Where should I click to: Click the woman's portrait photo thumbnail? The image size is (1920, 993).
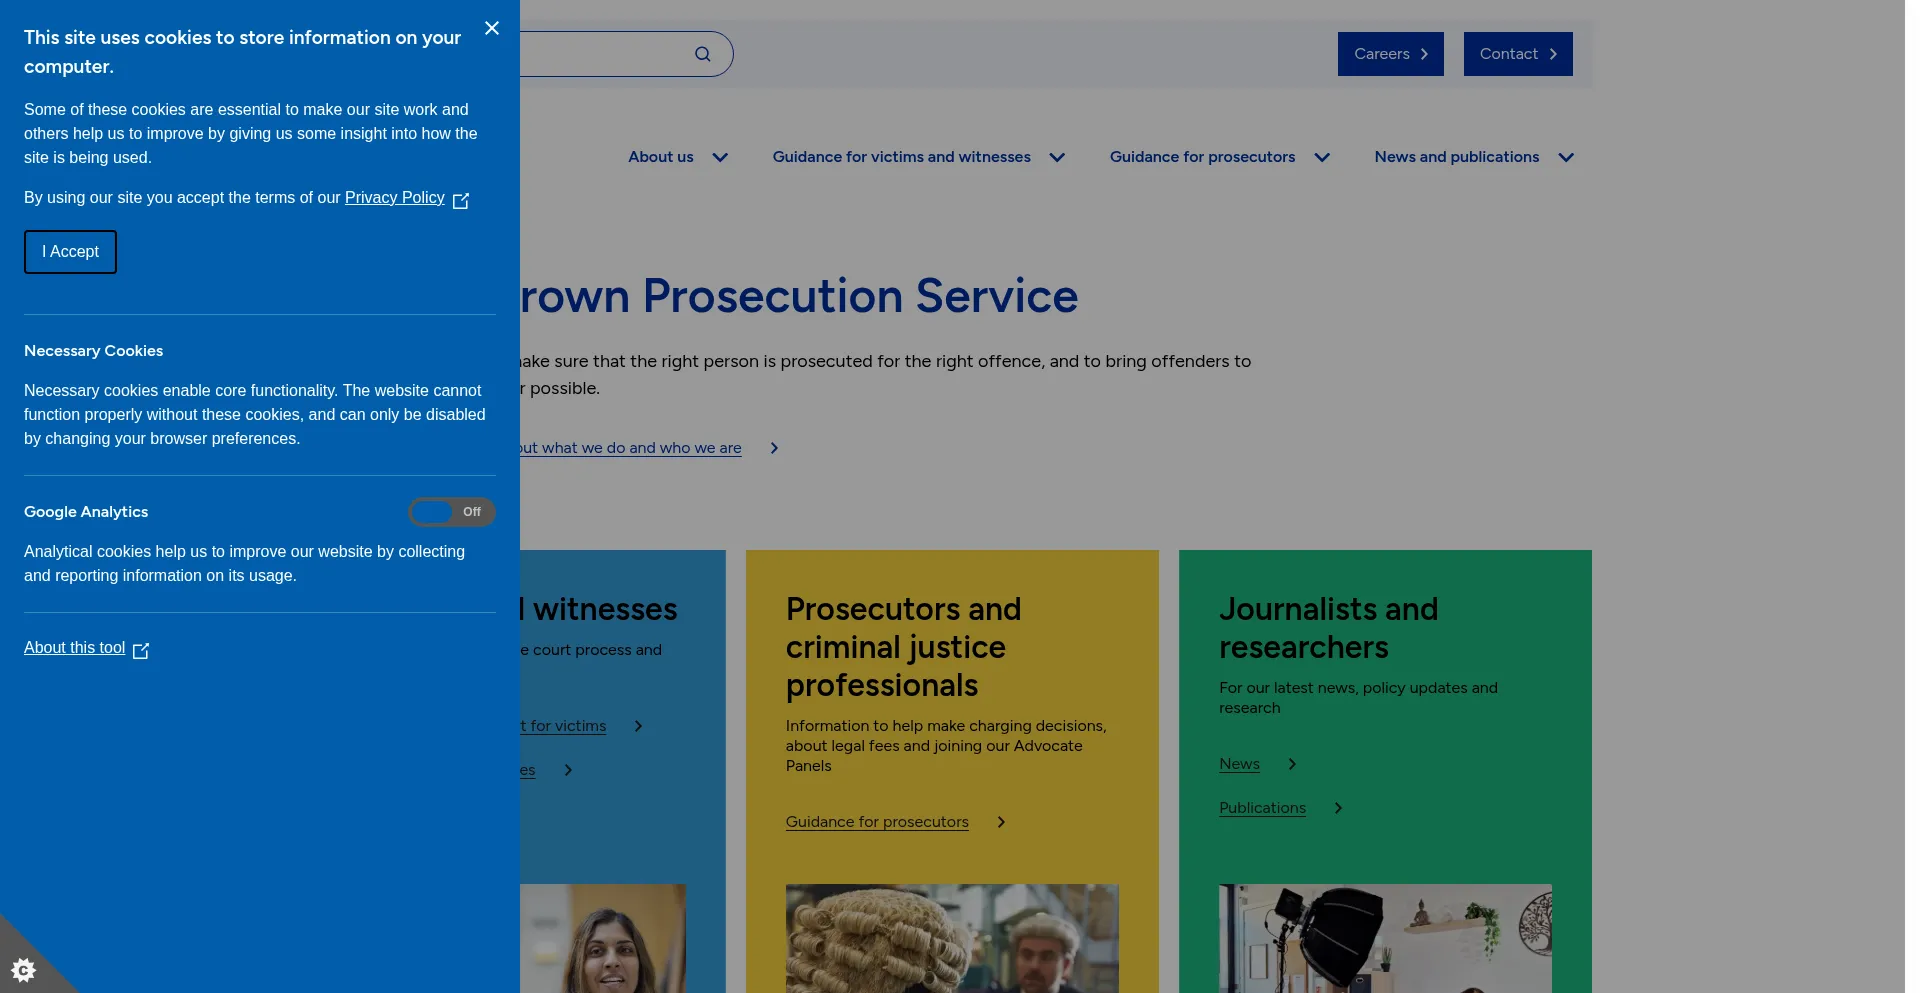pos(603,938)
